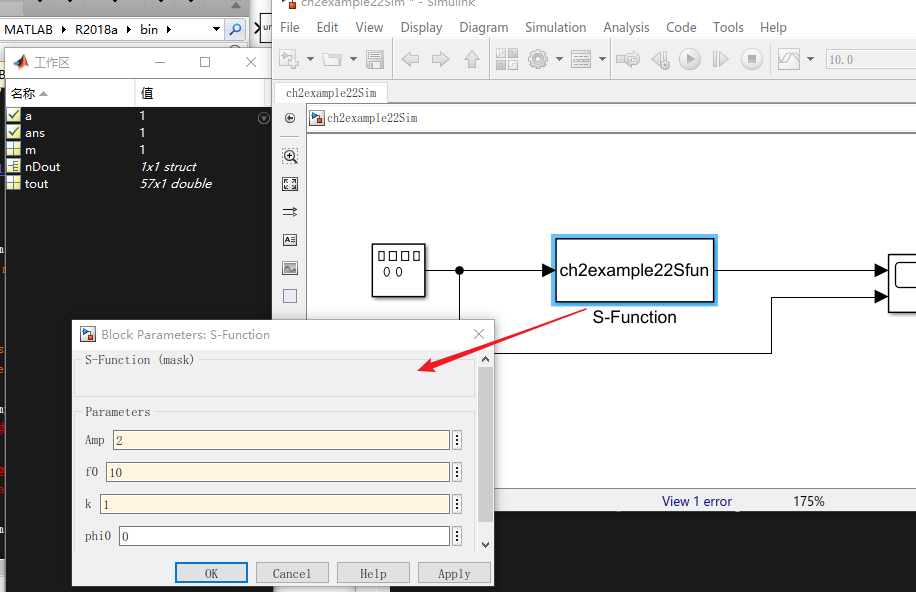Viewport: 916px width, 592px height.
Task: Click the dialog scrollbar up arrow
Action: pyautogui.click(x=485, y=359)
